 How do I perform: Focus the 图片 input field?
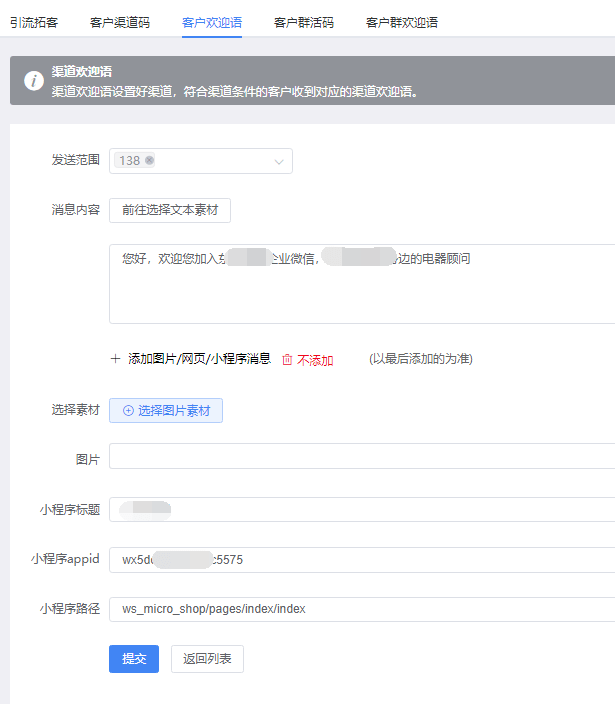362,456
